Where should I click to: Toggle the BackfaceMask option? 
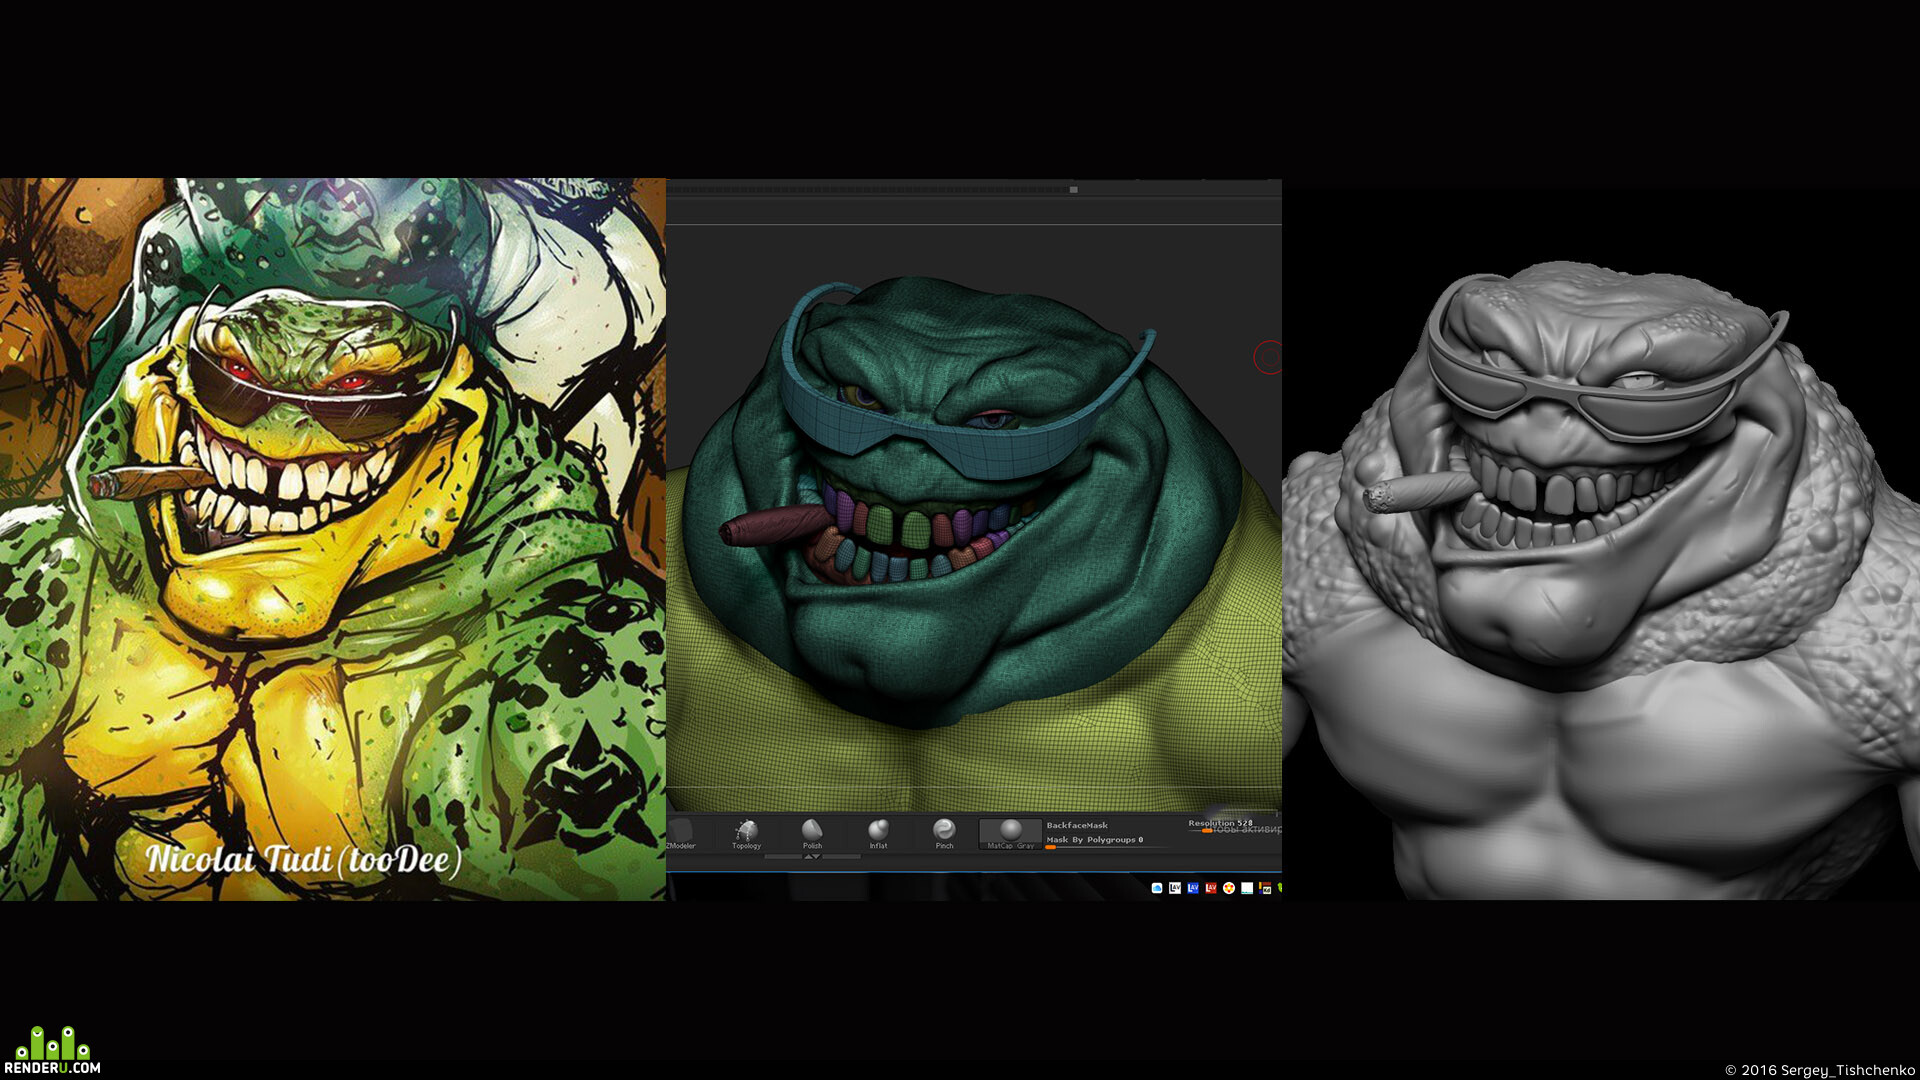pos(1077,825)
